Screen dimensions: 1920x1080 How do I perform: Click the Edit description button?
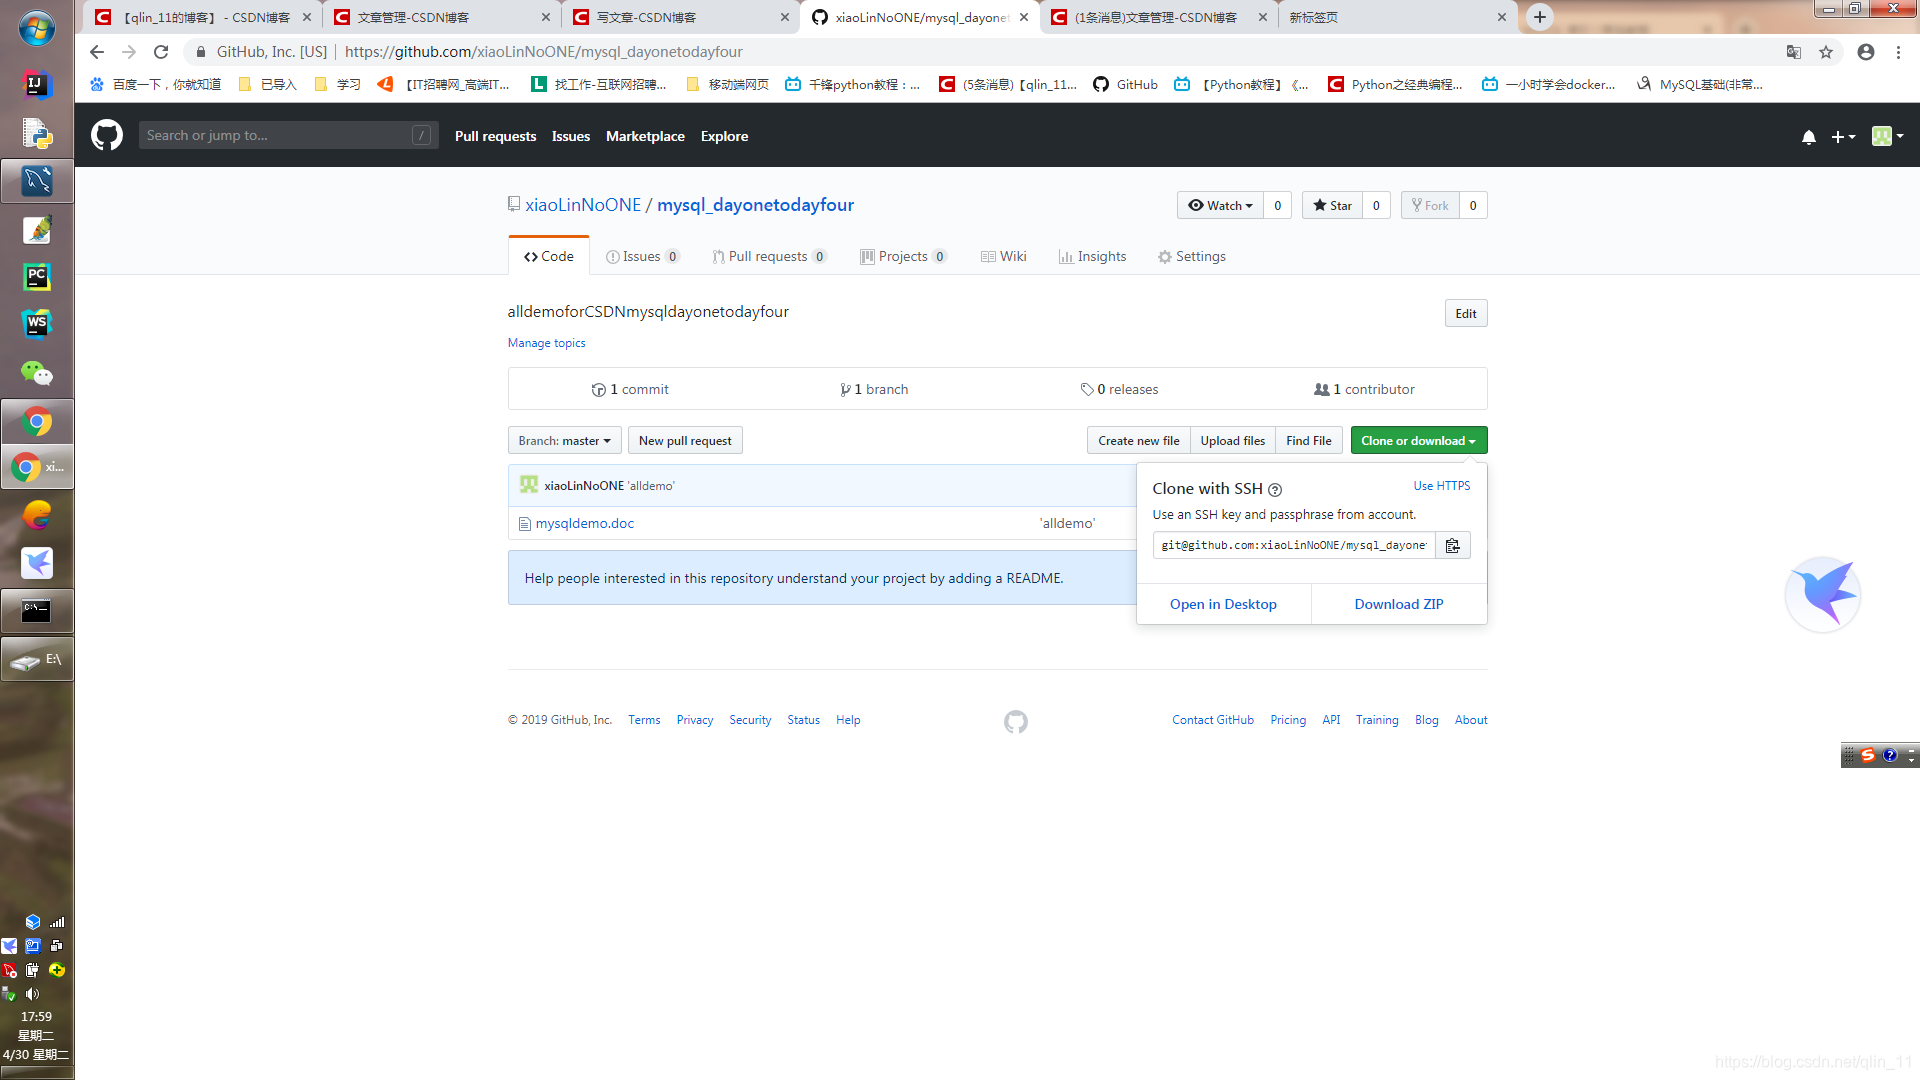pyautogui.click(x=1465, y=314)
